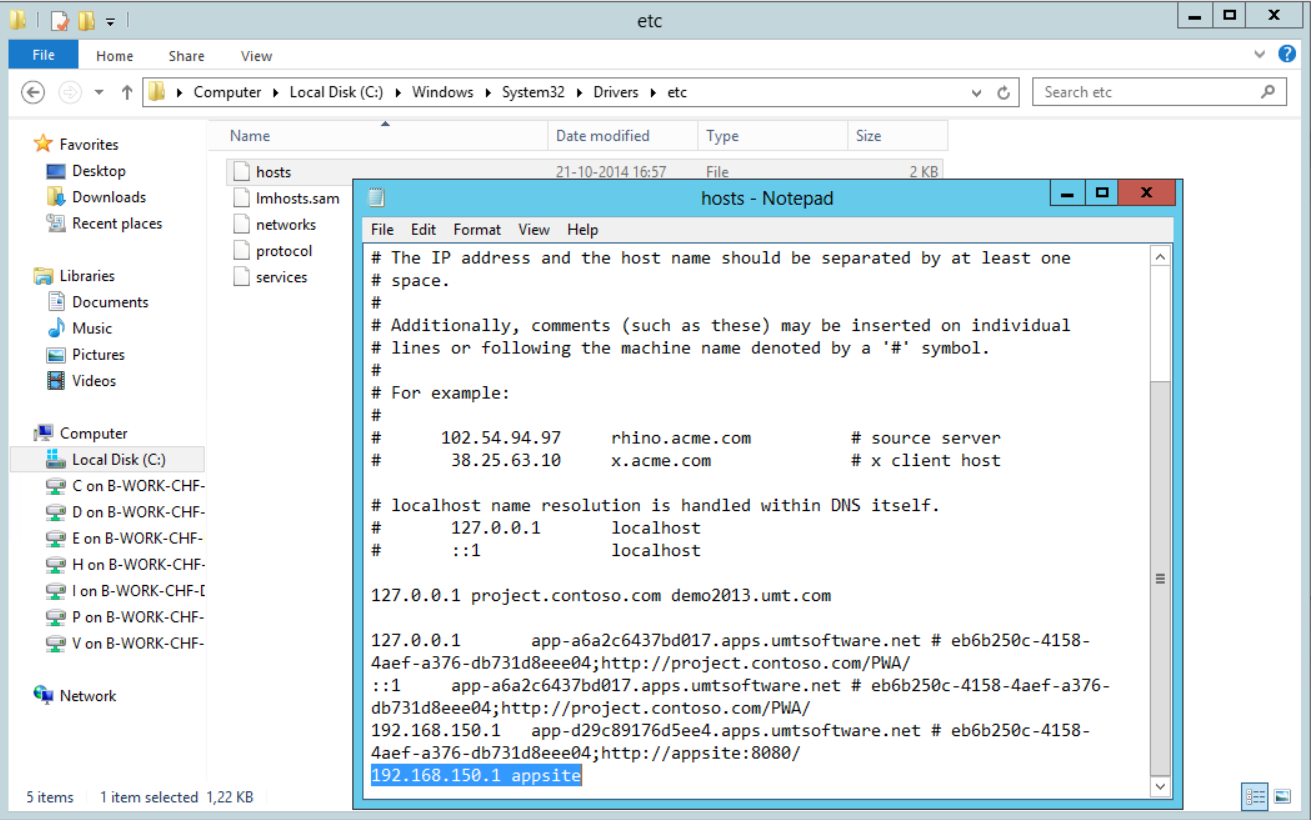Navigate to Windows in the breadcrumb
This screenshot has height=820, width=1311.
tap(442, 92)
